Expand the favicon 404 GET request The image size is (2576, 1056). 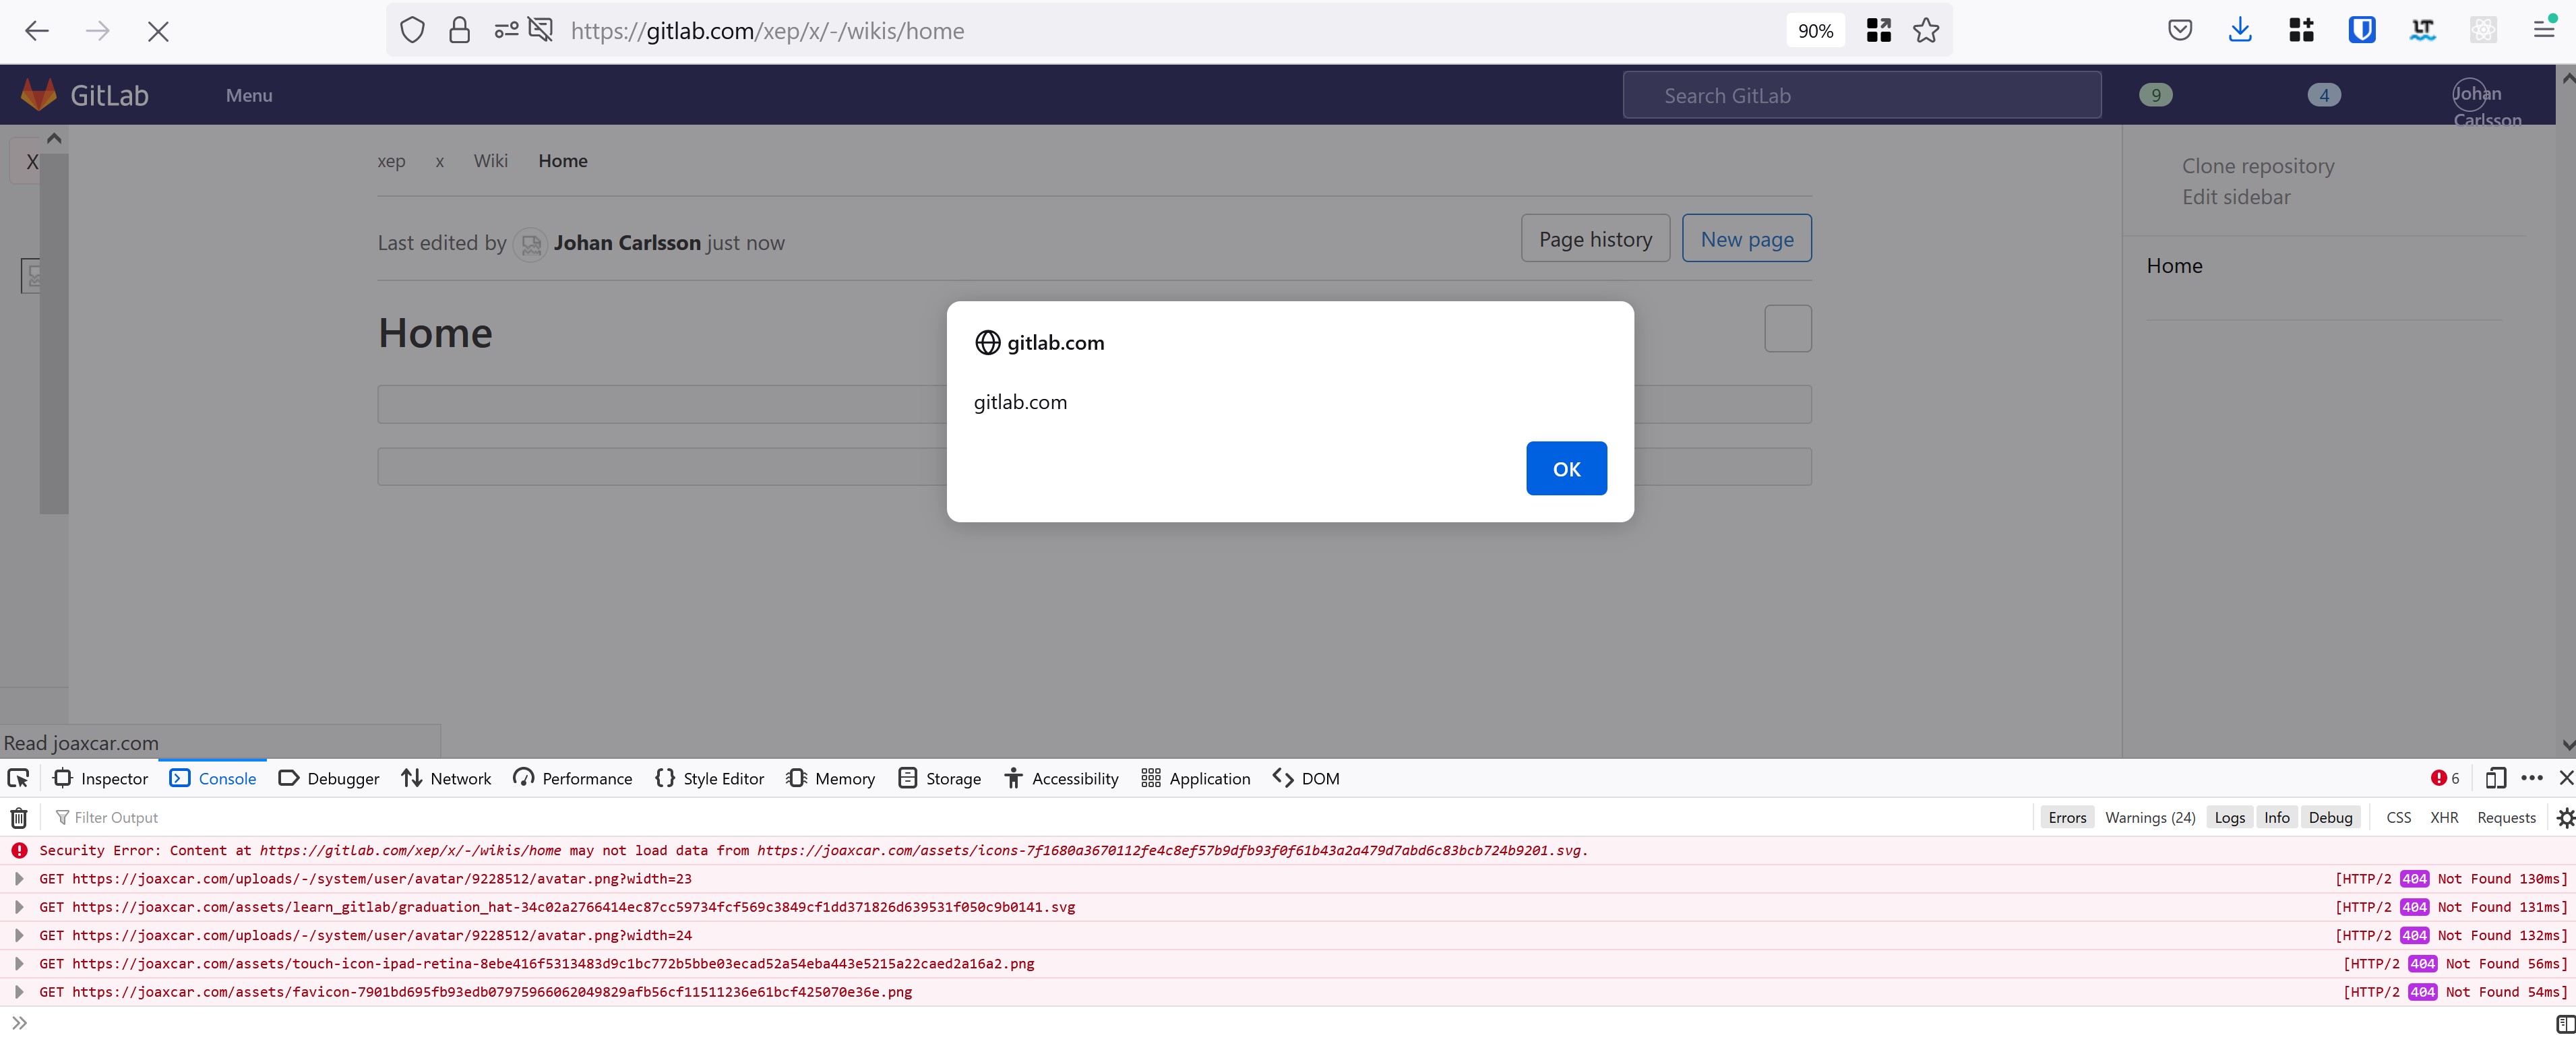click(19, 992)
